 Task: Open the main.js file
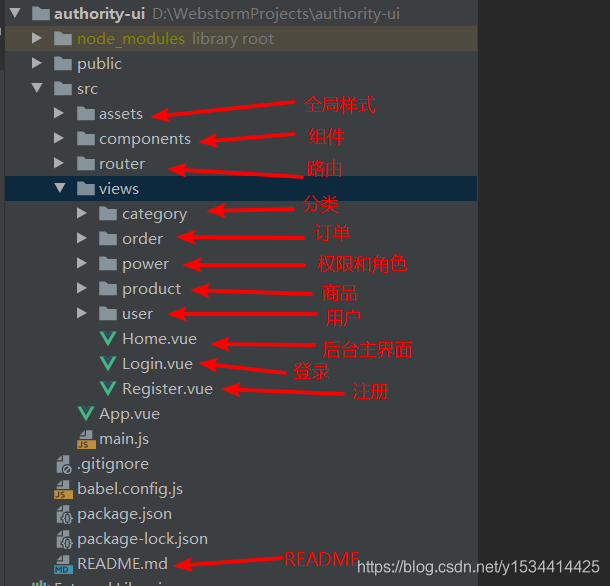[124, 439]
